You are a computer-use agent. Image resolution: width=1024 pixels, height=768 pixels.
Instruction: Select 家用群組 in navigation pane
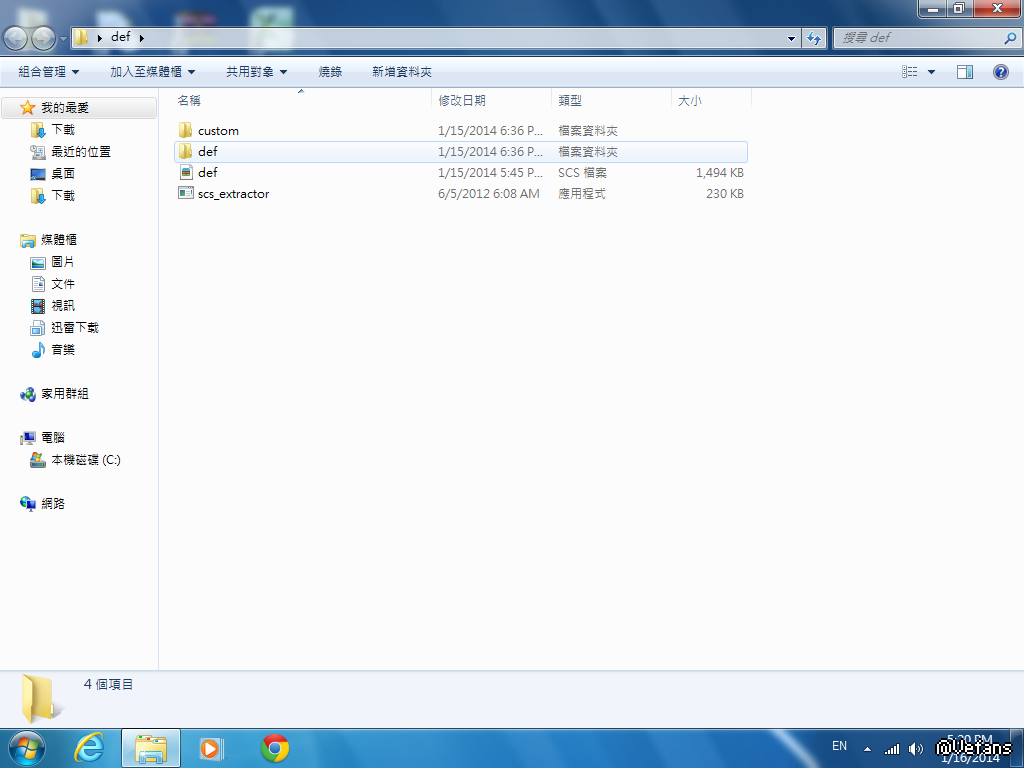[x=65, y=394]
